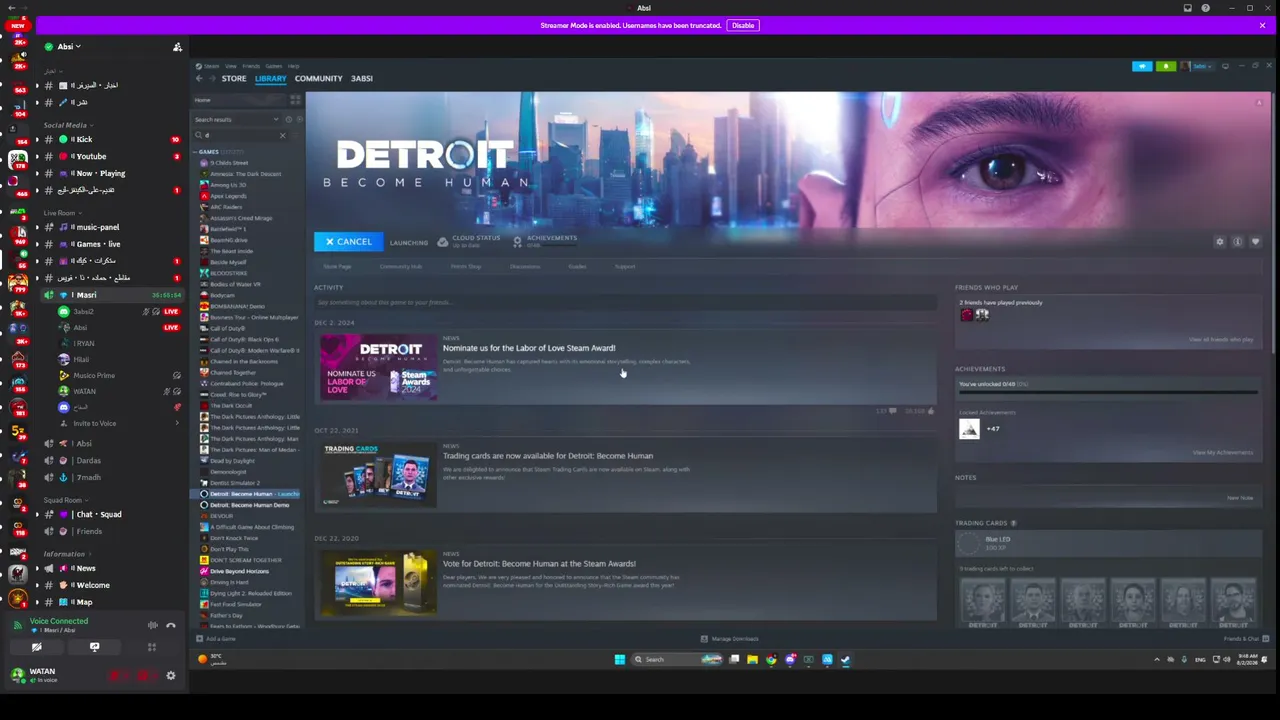Expand Steam Search results filter dropdown
1280x720 pixels.
coord(276,120)
